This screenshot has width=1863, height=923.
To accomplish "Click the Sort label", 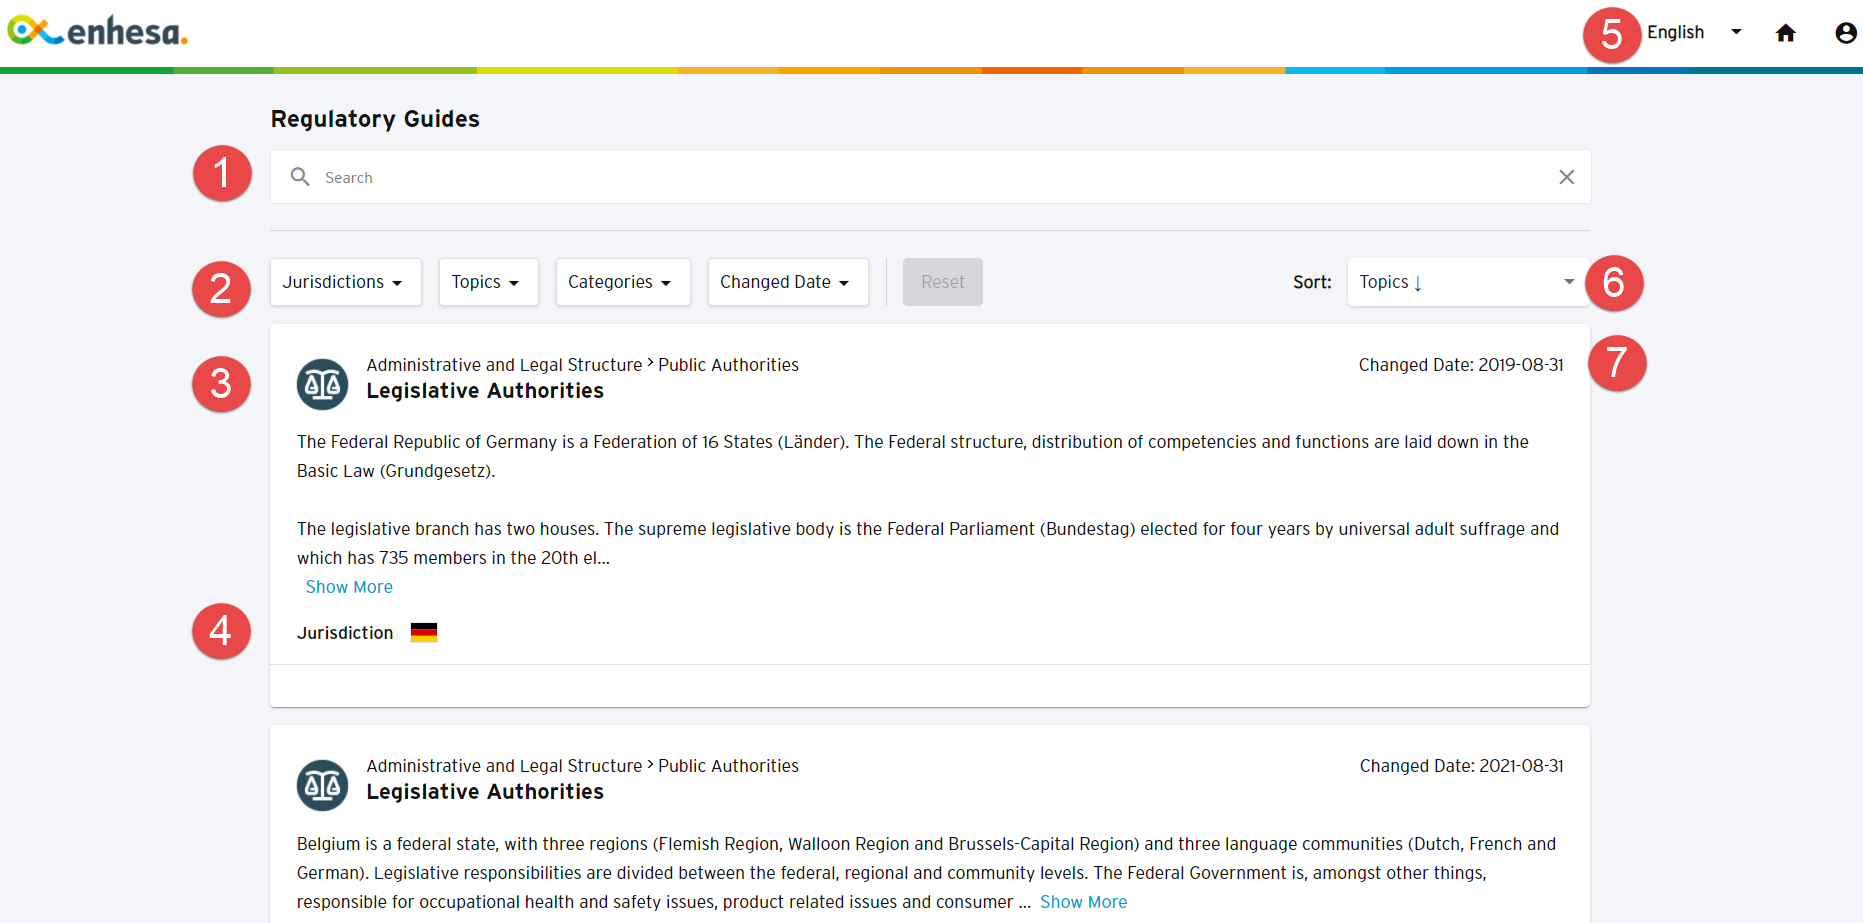I will 1312,282.
